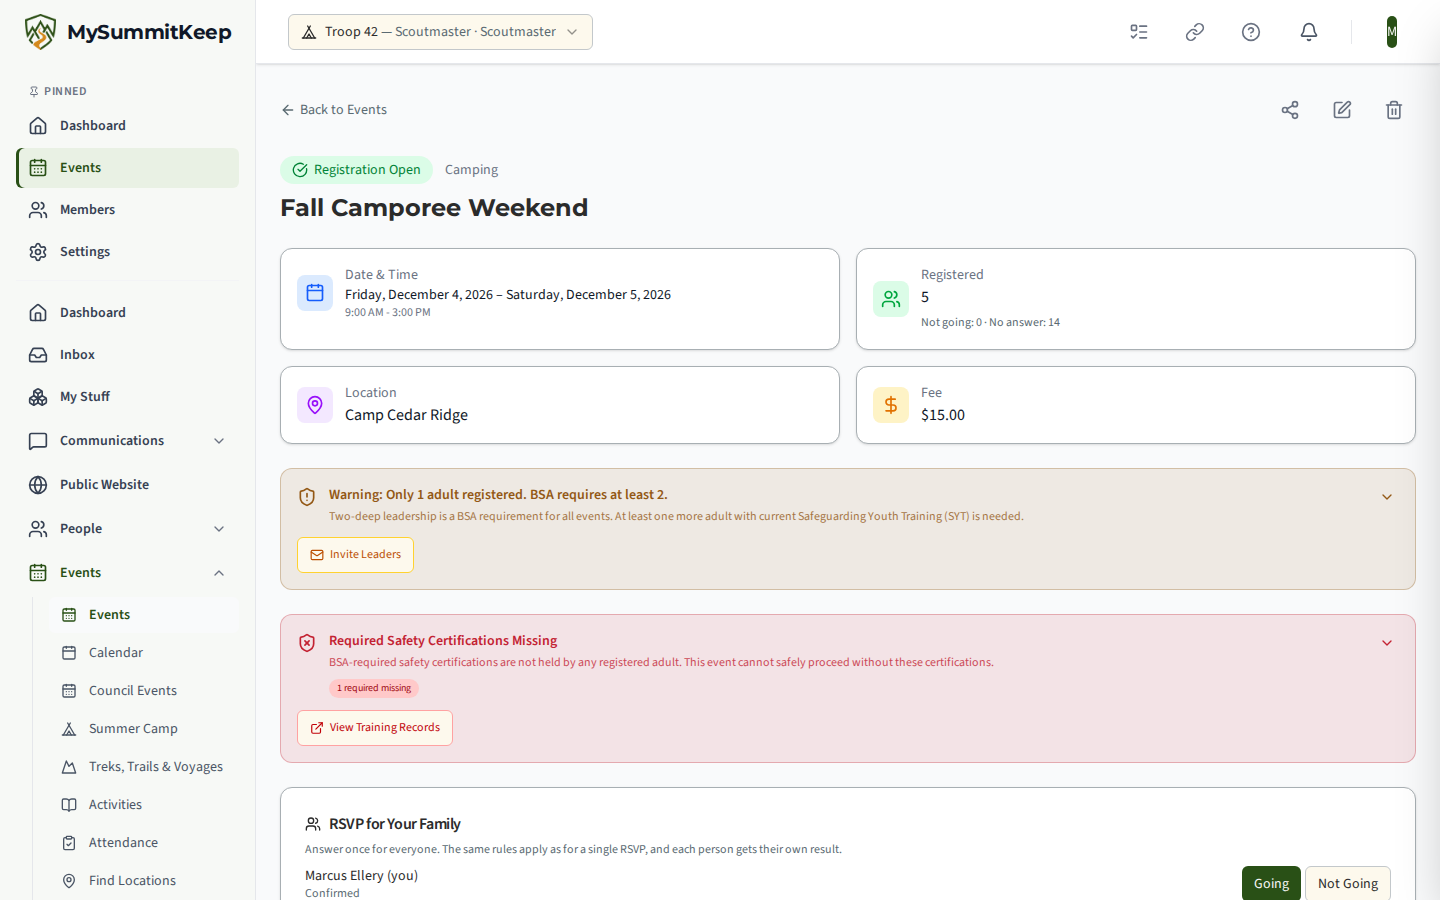Open the checklist tasks icon in the header
Viewport: 1440px width, 900px height.
click(x=1139, y=32)
